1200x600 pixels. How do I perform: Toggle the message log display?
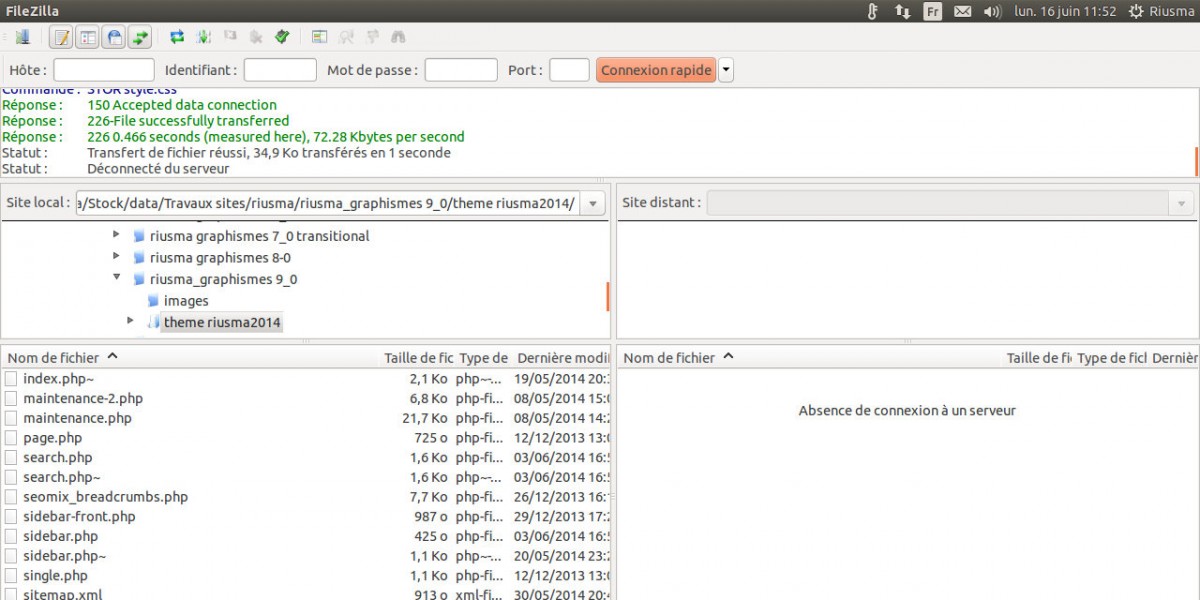coord(61,38)
